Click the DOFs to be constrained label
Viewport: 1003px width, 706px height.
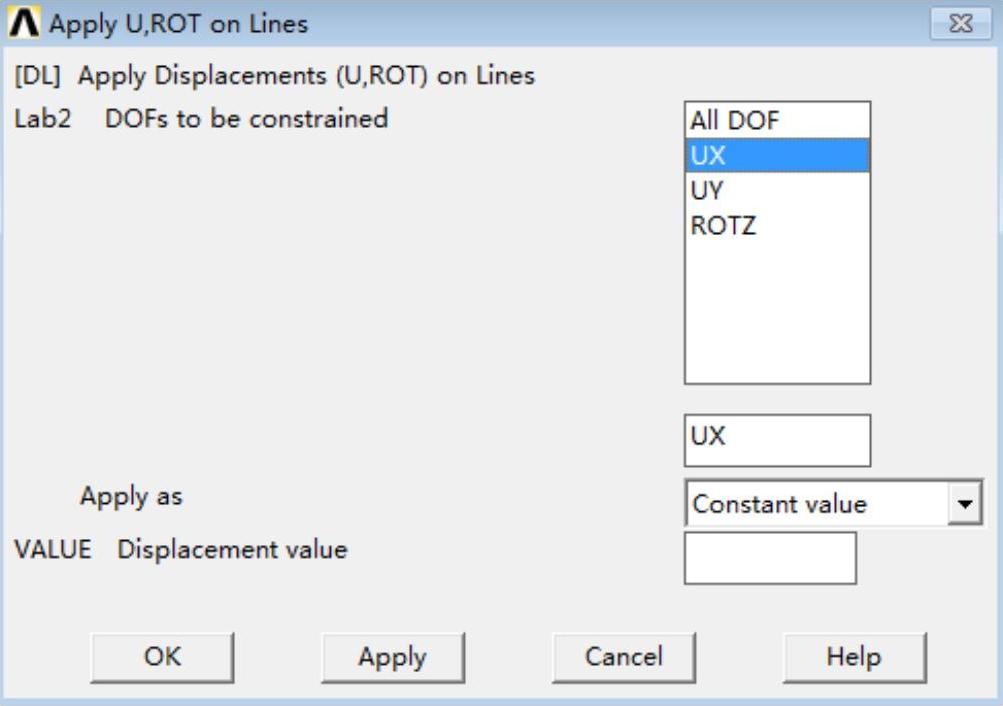pos(246,119)
